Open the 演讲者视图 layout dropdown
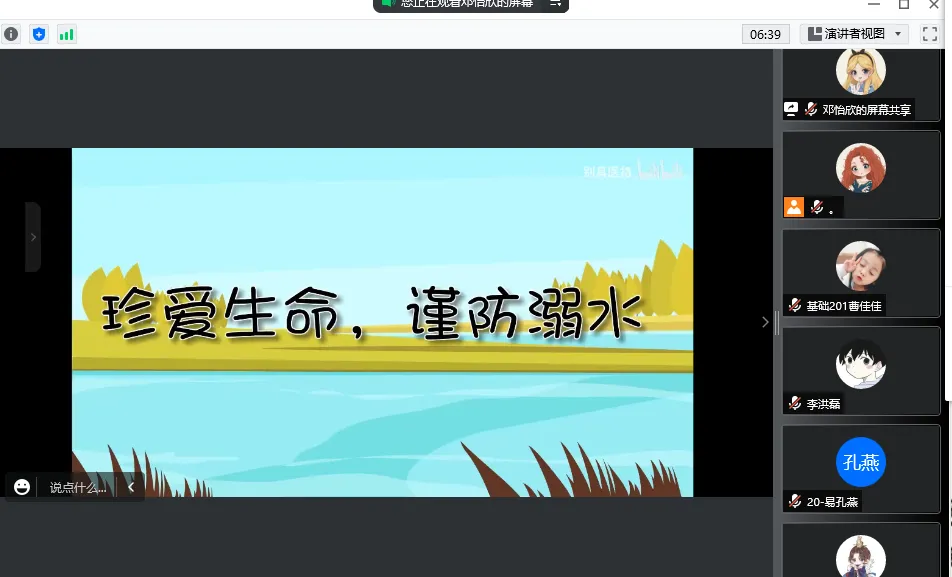 (x=855, y=34)
